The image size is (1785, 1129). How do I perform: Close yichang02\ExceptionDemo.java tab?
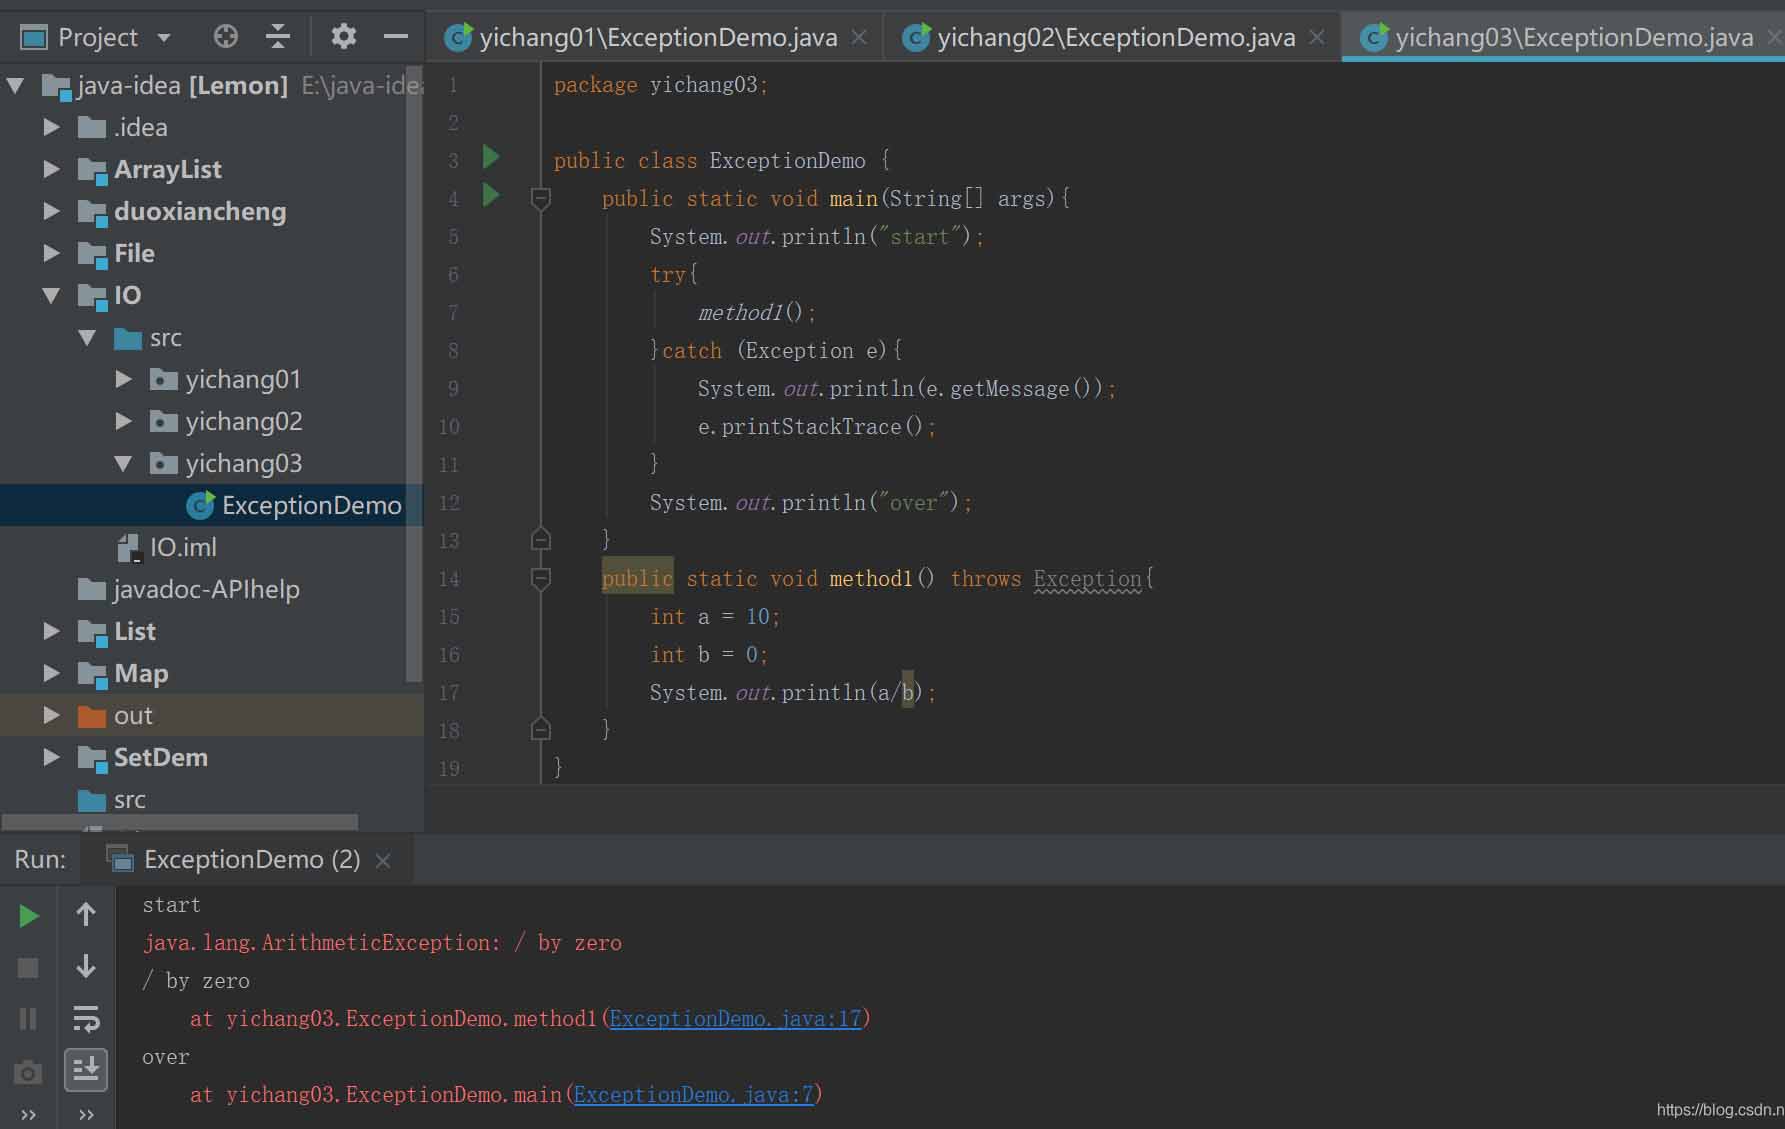1317,37
